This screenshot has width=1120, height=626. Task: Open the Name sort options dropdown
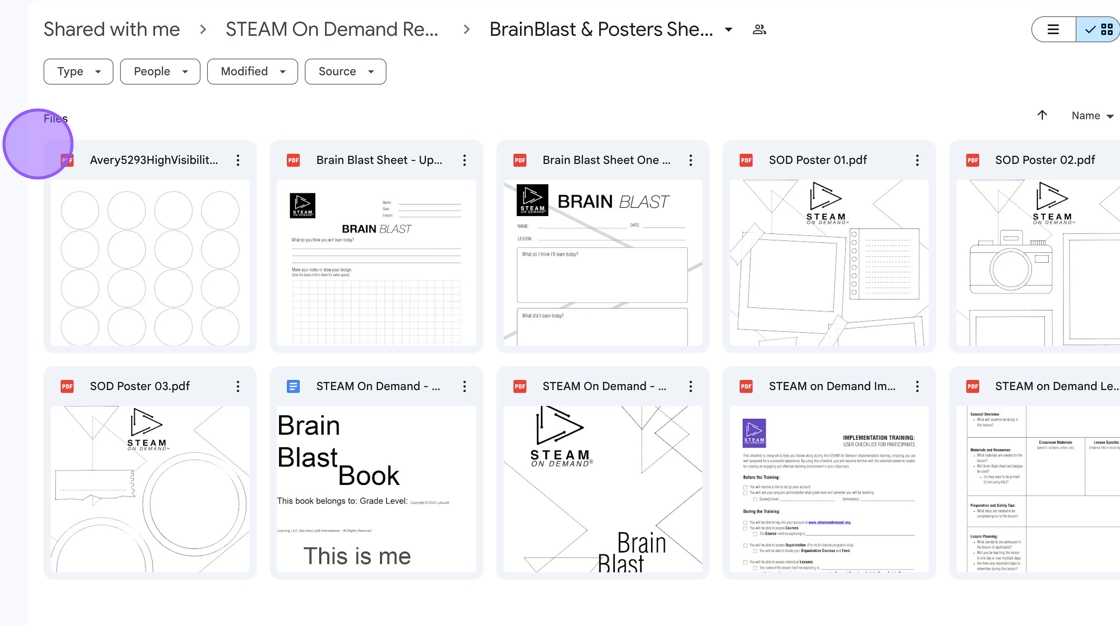click(1092, 116)
